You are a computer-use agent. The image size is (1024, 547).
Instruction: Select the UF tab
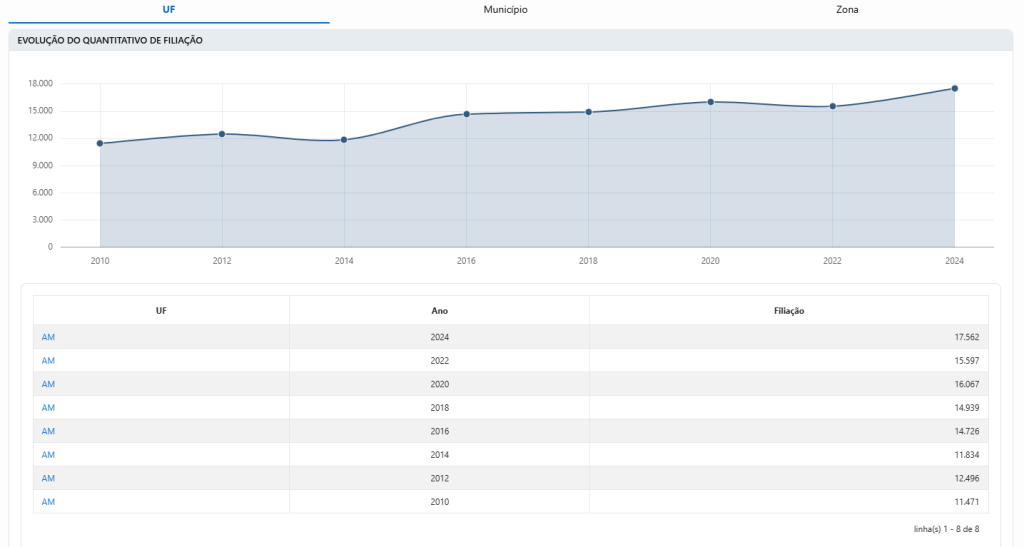pos(168,9)
